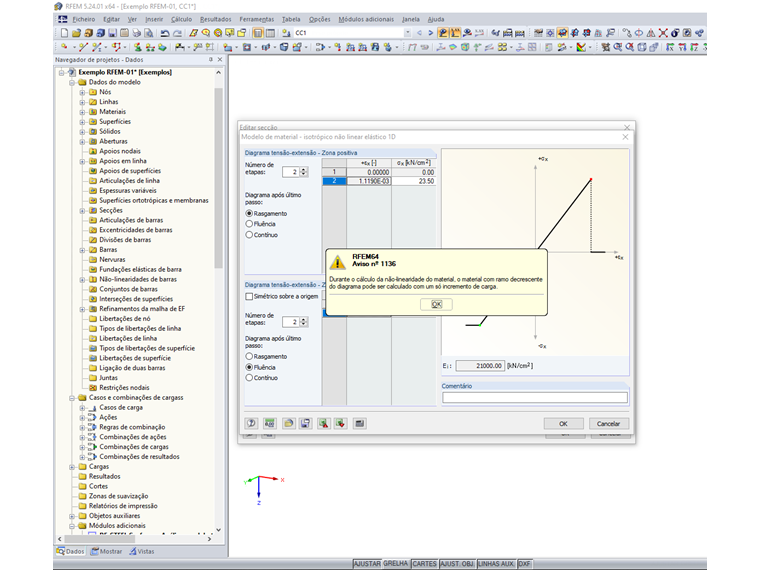
Task: Expand the Casos de carga node
Action: click(82, 408)
